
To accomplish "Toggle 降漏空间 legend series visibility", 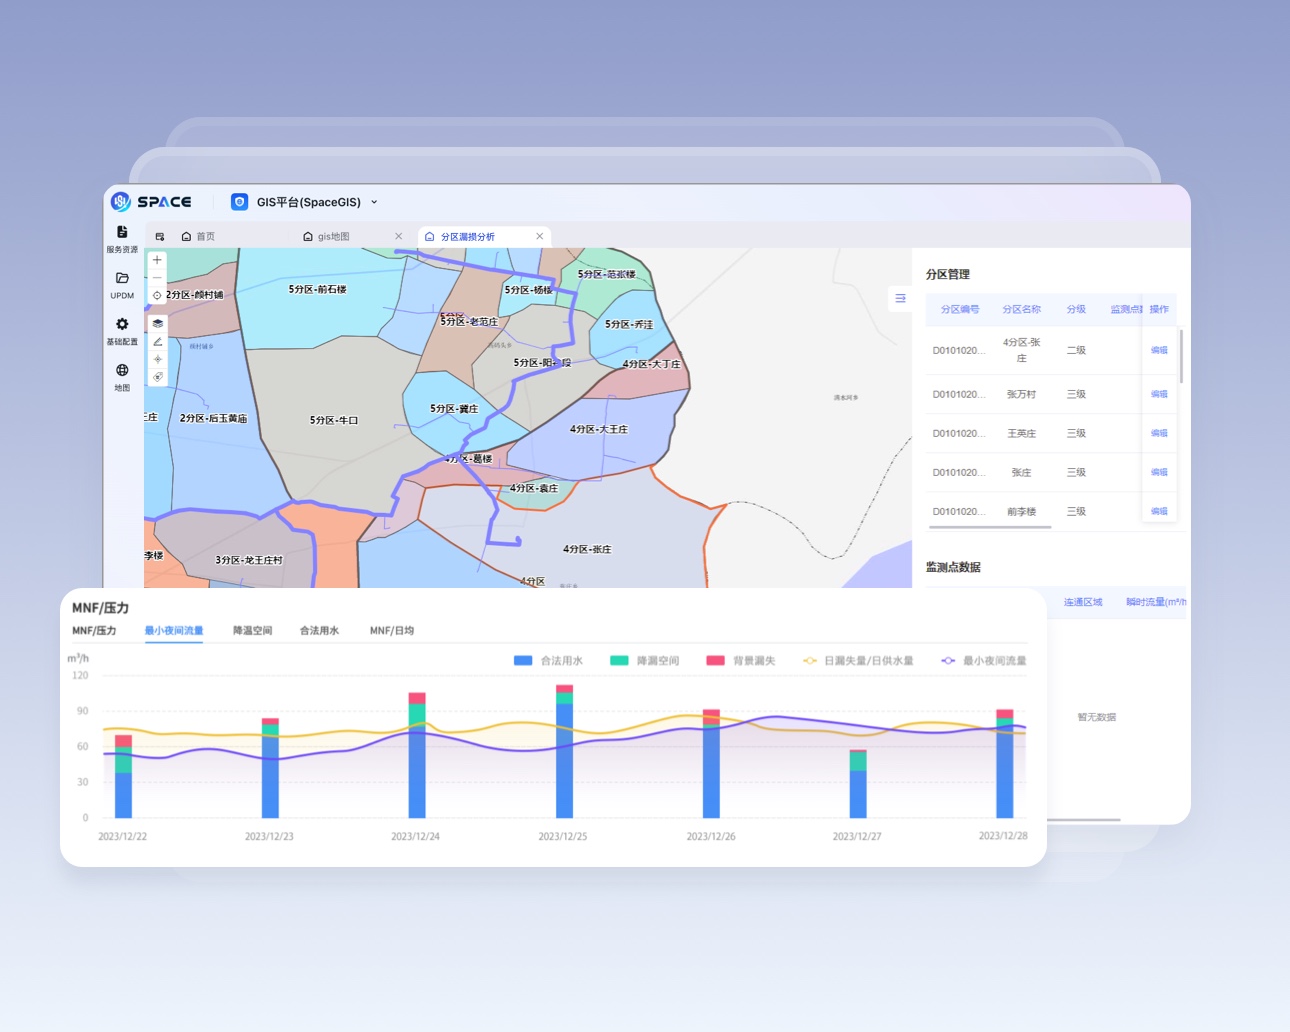I will (x=645, y=661).
